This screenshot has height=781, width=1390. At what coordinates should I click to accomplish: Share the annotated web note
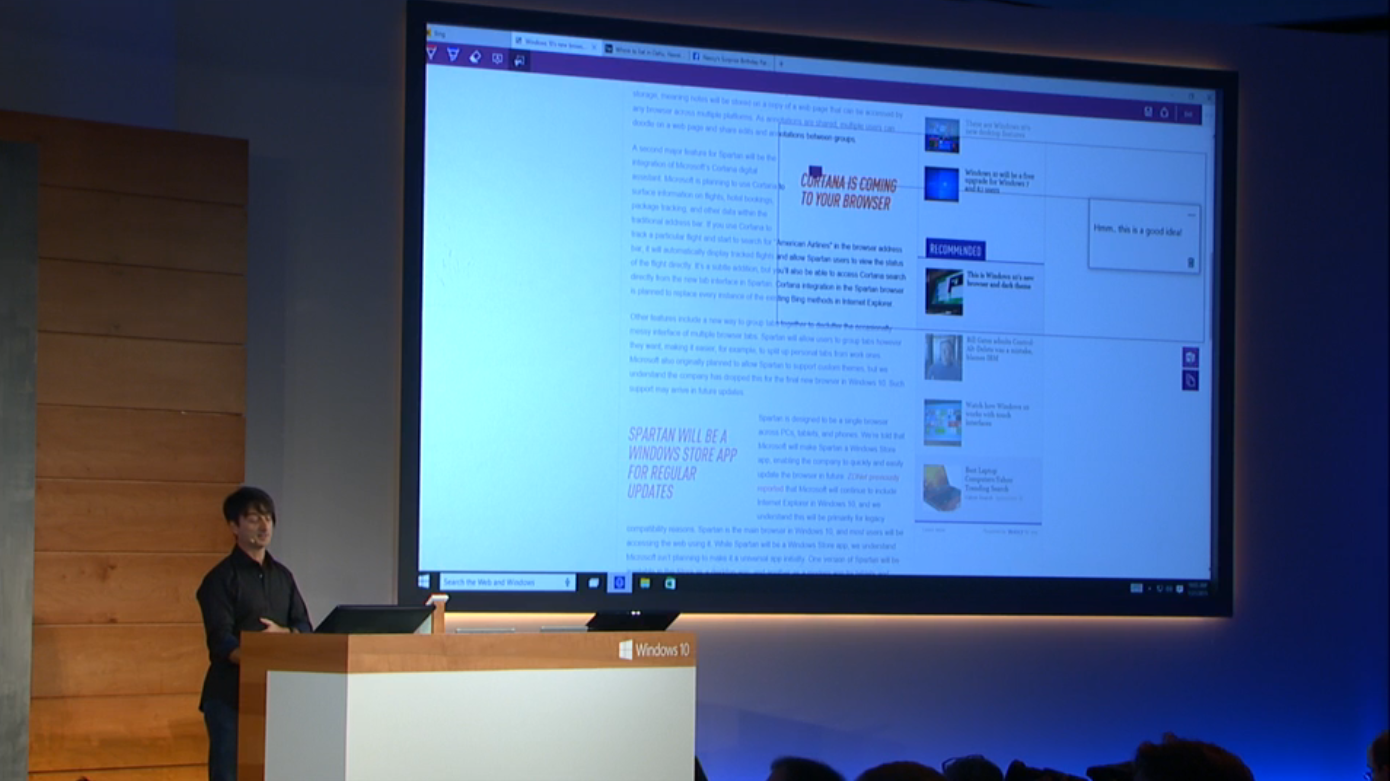pos(1164,113)
